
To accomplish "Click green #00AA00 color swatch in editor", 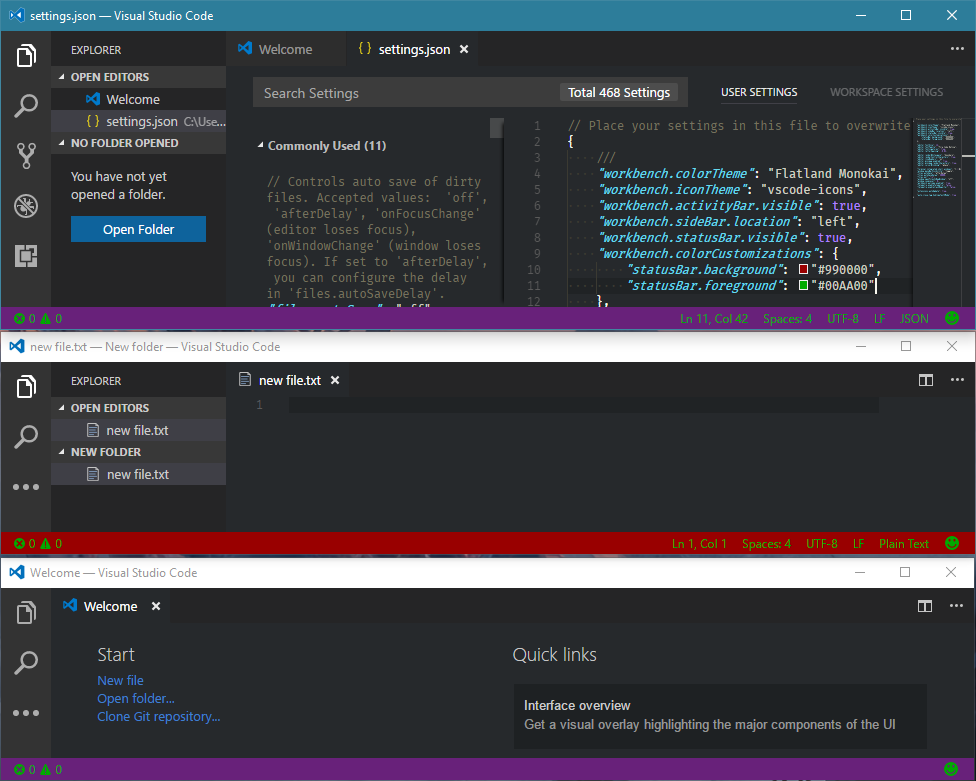I will pyautogui.click(x=804, y=285).
